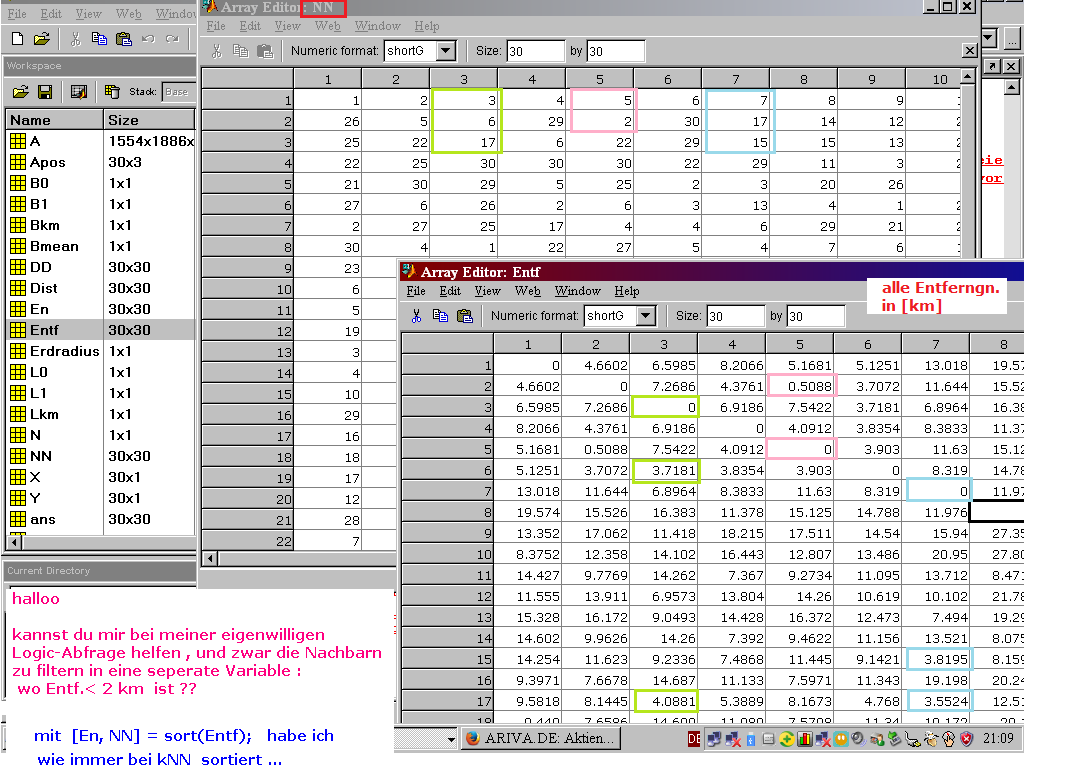
Task: Open the Window menu in Entf editor
Action: pyautogui.click(x=577, y=291)
